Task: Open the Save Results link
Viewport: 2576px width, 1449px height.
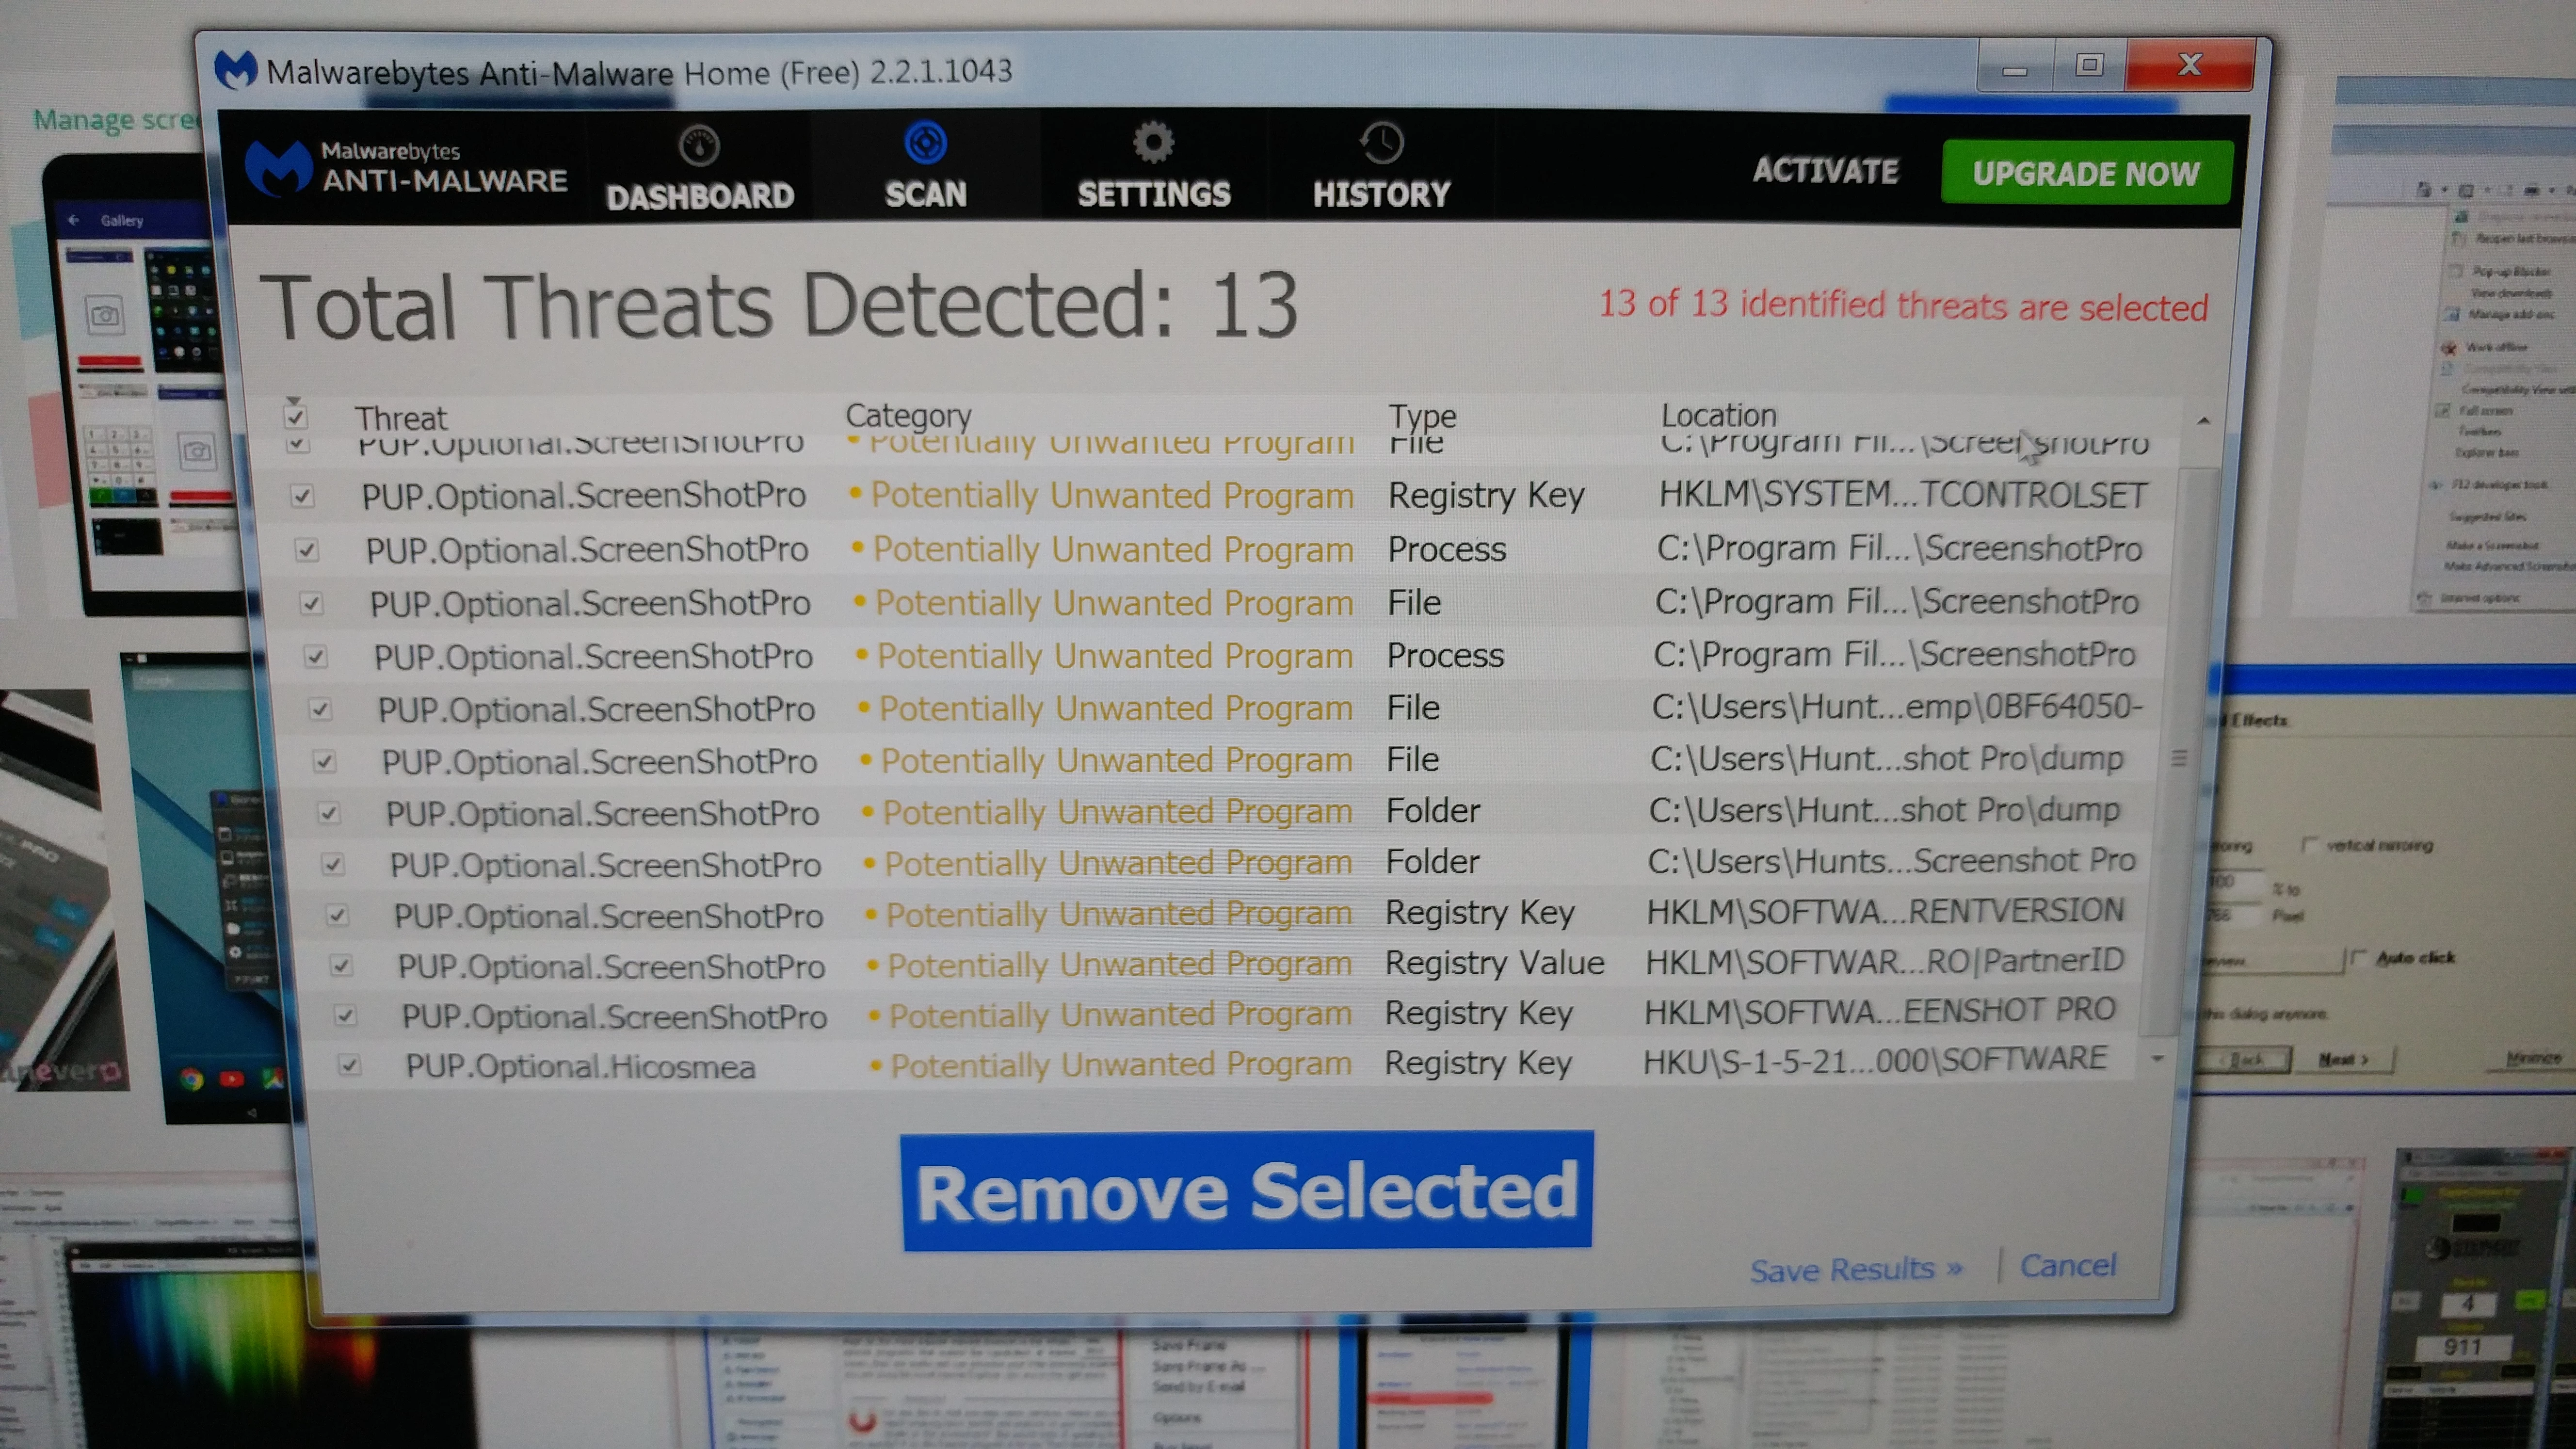Action: coord(1856,1269)
